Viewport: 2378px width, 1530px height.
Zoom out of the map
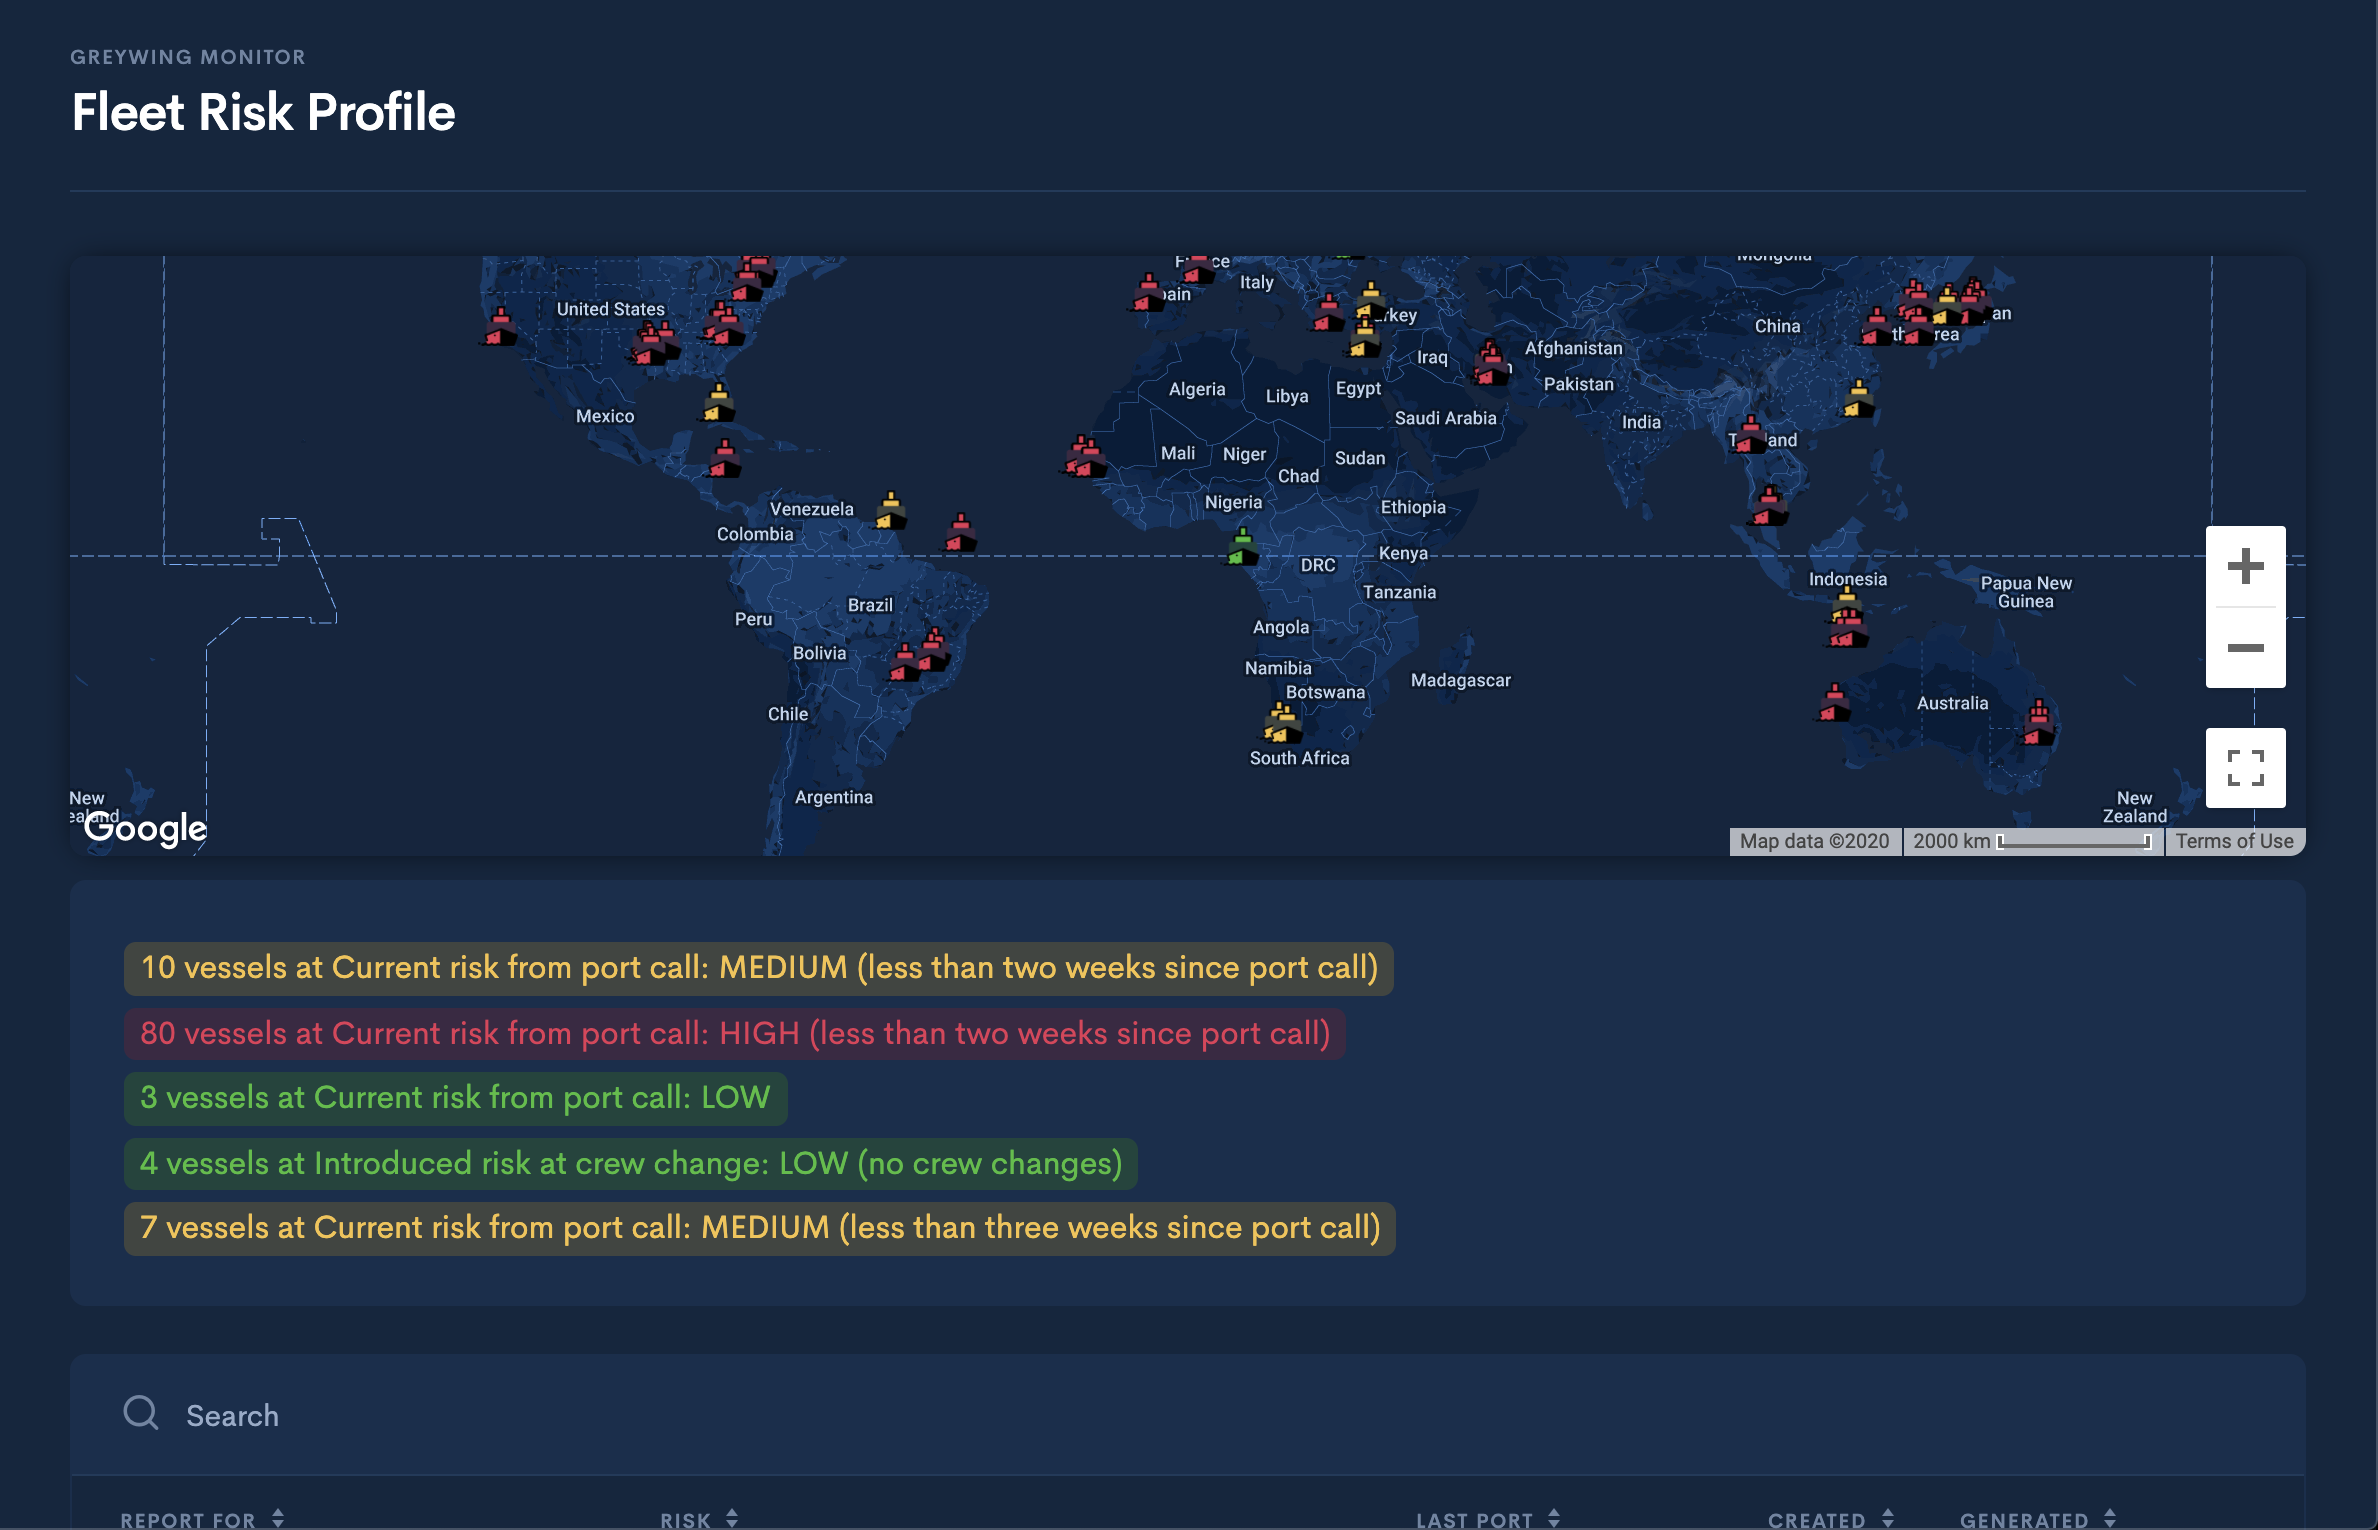[x=2245, y=648]
